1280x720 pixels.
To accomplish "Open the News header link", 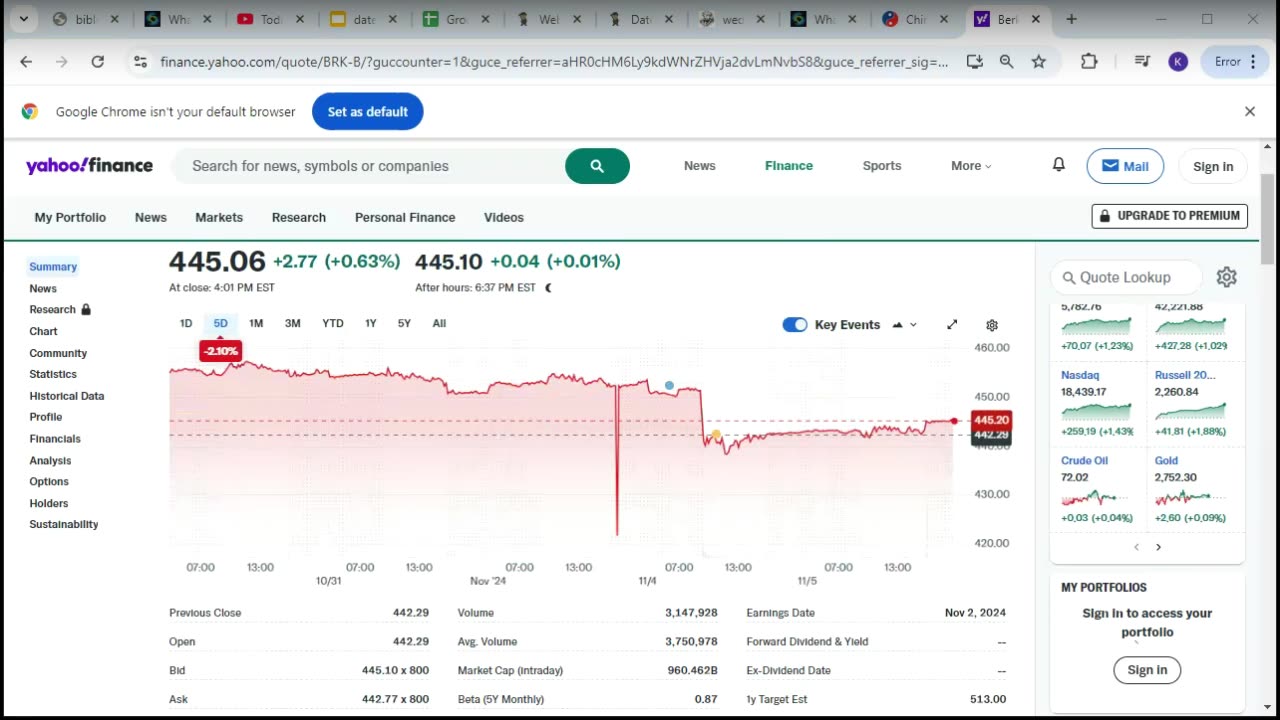I will (x=699, y=166).
